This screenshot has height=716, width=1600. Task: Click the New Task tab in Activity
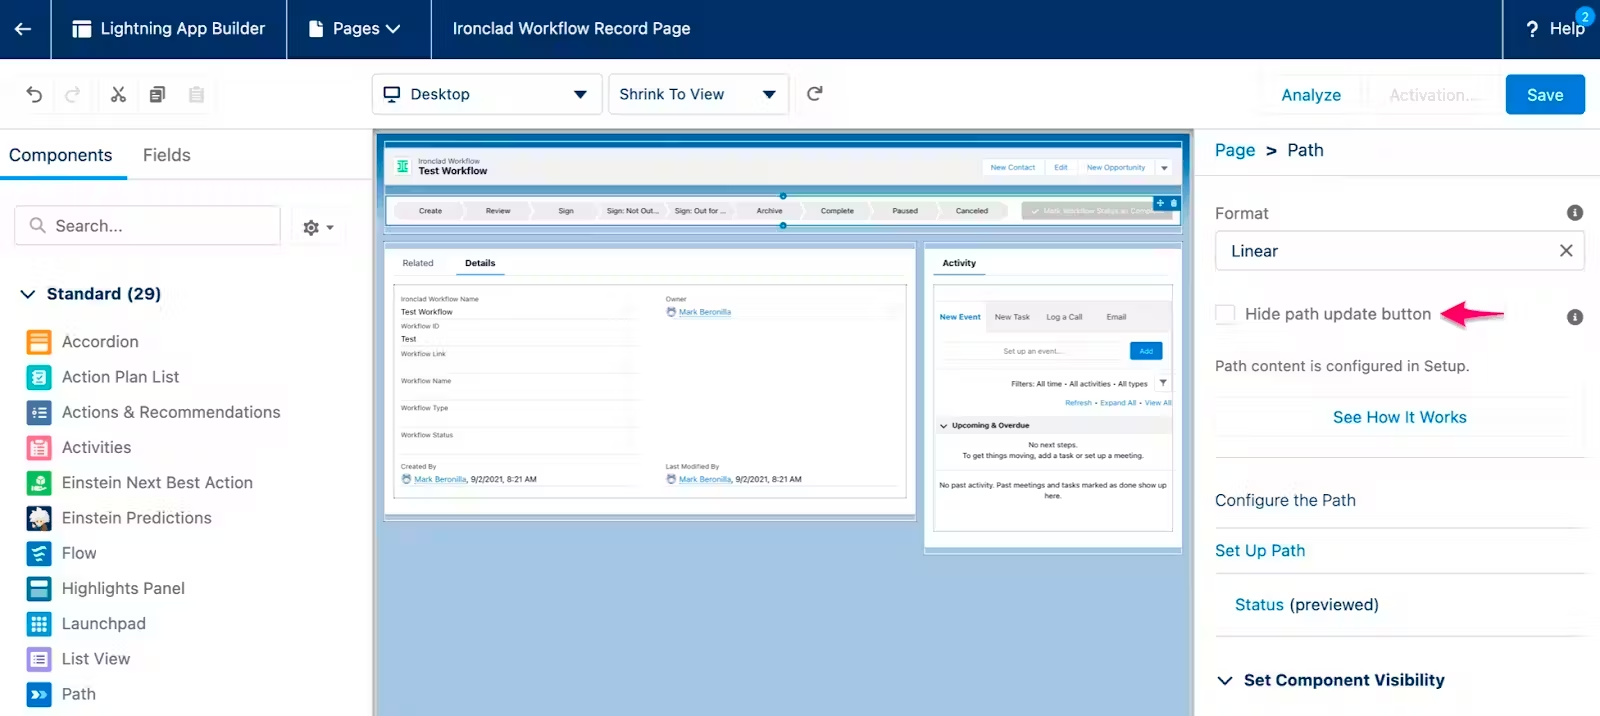(x=1012, y=317)
